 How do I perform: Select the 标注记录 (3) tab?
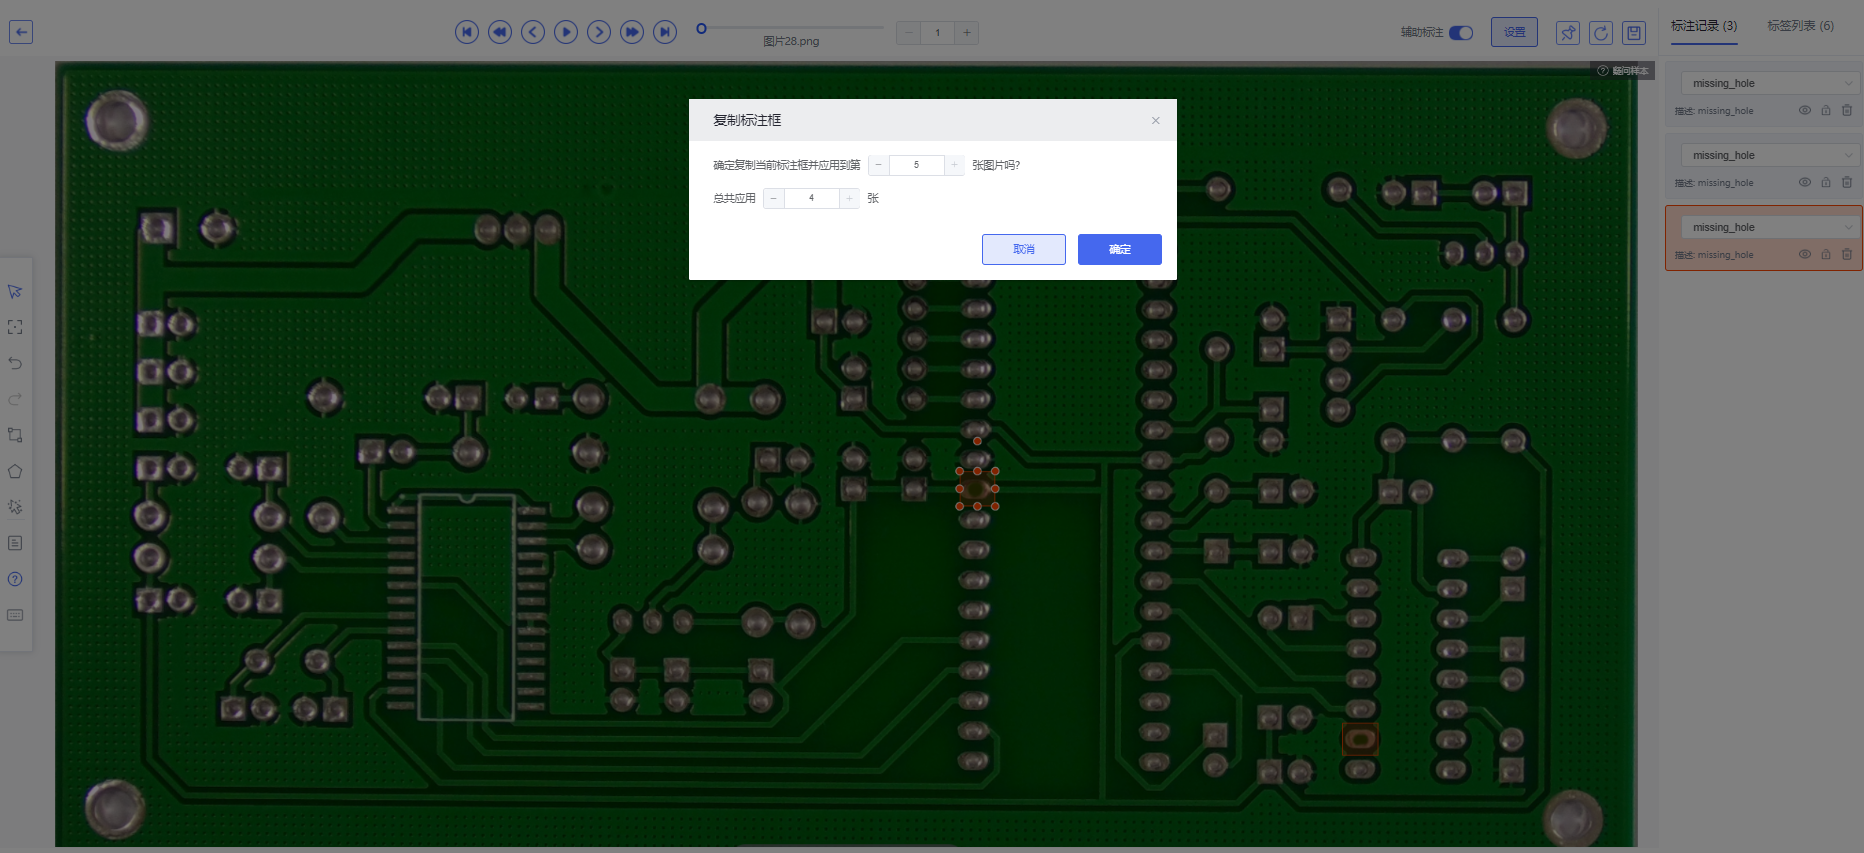click(x=1704, y=26)
